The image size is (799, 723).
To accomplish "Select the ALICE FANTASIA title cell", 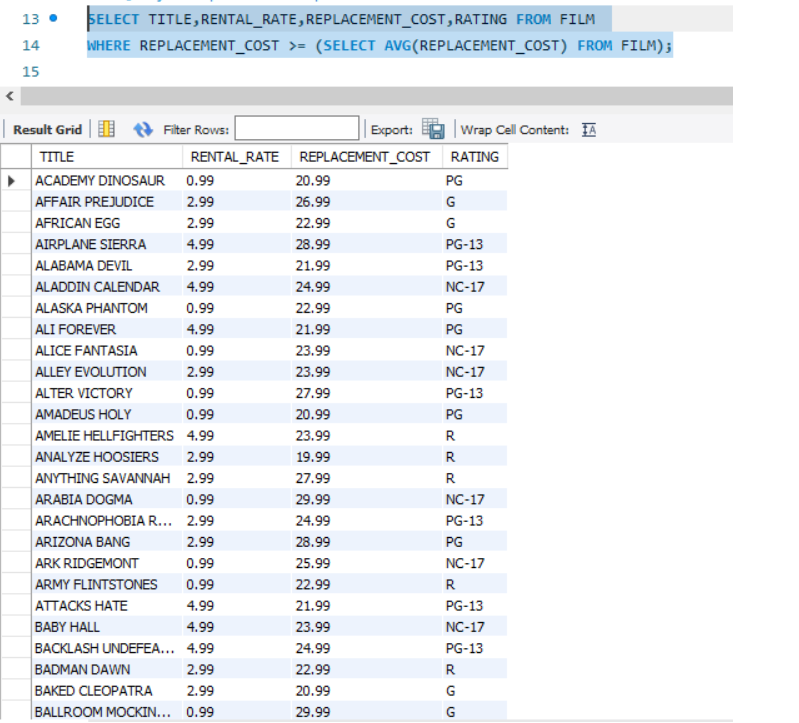I will tap(107, 351).
